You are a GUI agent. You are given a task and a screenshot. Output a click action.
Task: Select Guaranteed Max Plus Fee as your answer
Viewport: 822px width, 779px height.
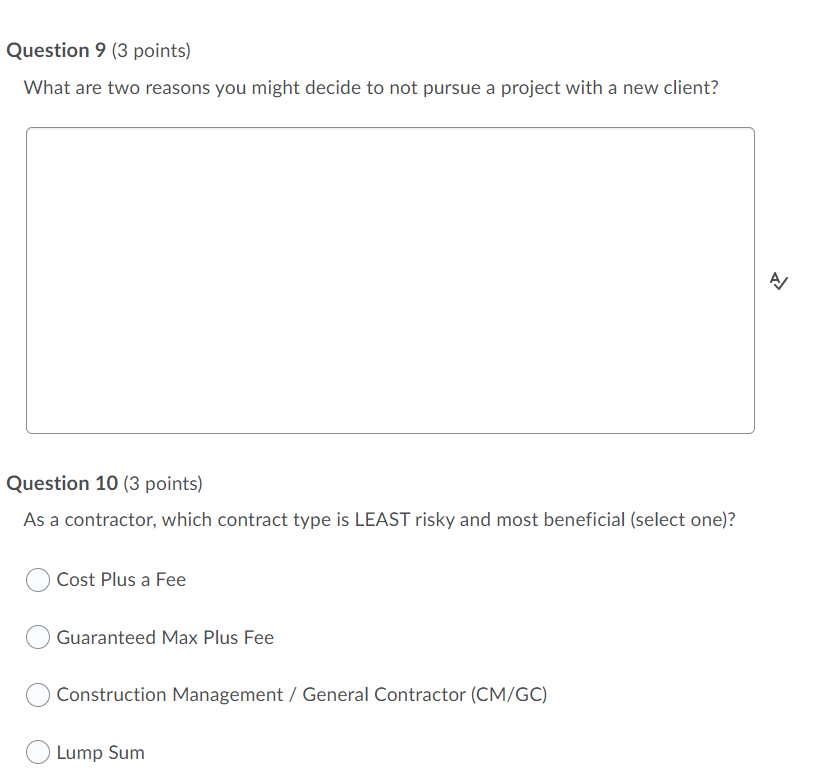click(37, 637)
